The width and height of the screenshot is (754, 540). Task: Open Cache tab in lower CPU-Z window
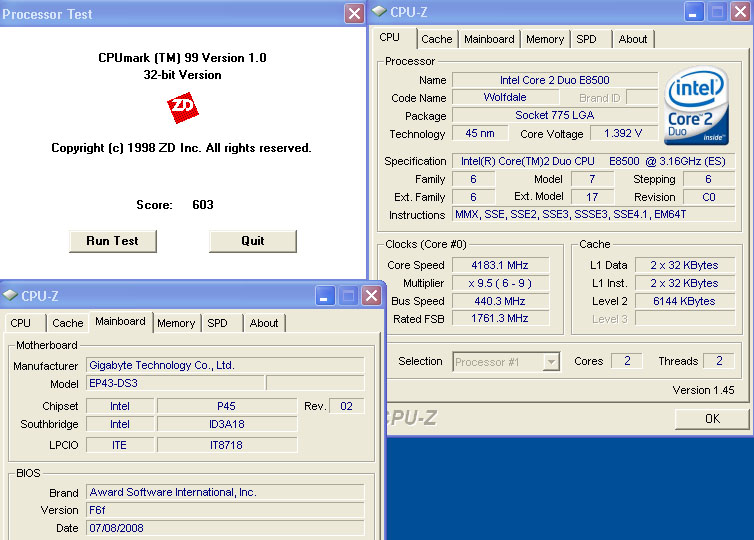tap(68, 323)
